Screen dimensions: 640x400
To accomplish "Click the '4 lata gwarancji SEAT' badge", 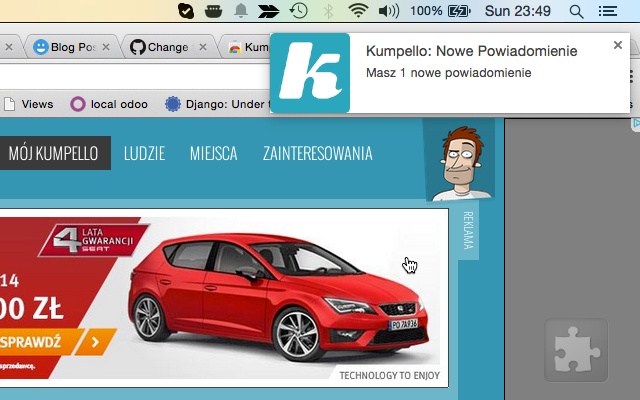I will pyautogui.click(x=95, y=240).
